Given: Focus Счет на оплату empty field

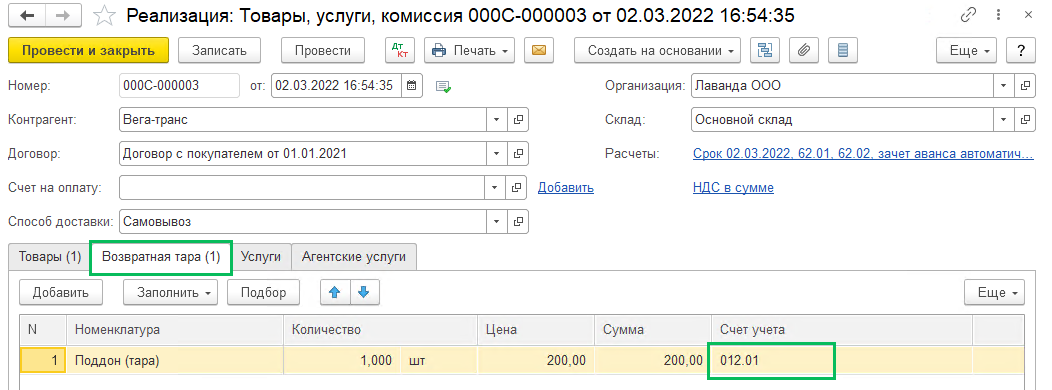Looking at the screenshot, I should pyautogui.click(x=303, y=187).
